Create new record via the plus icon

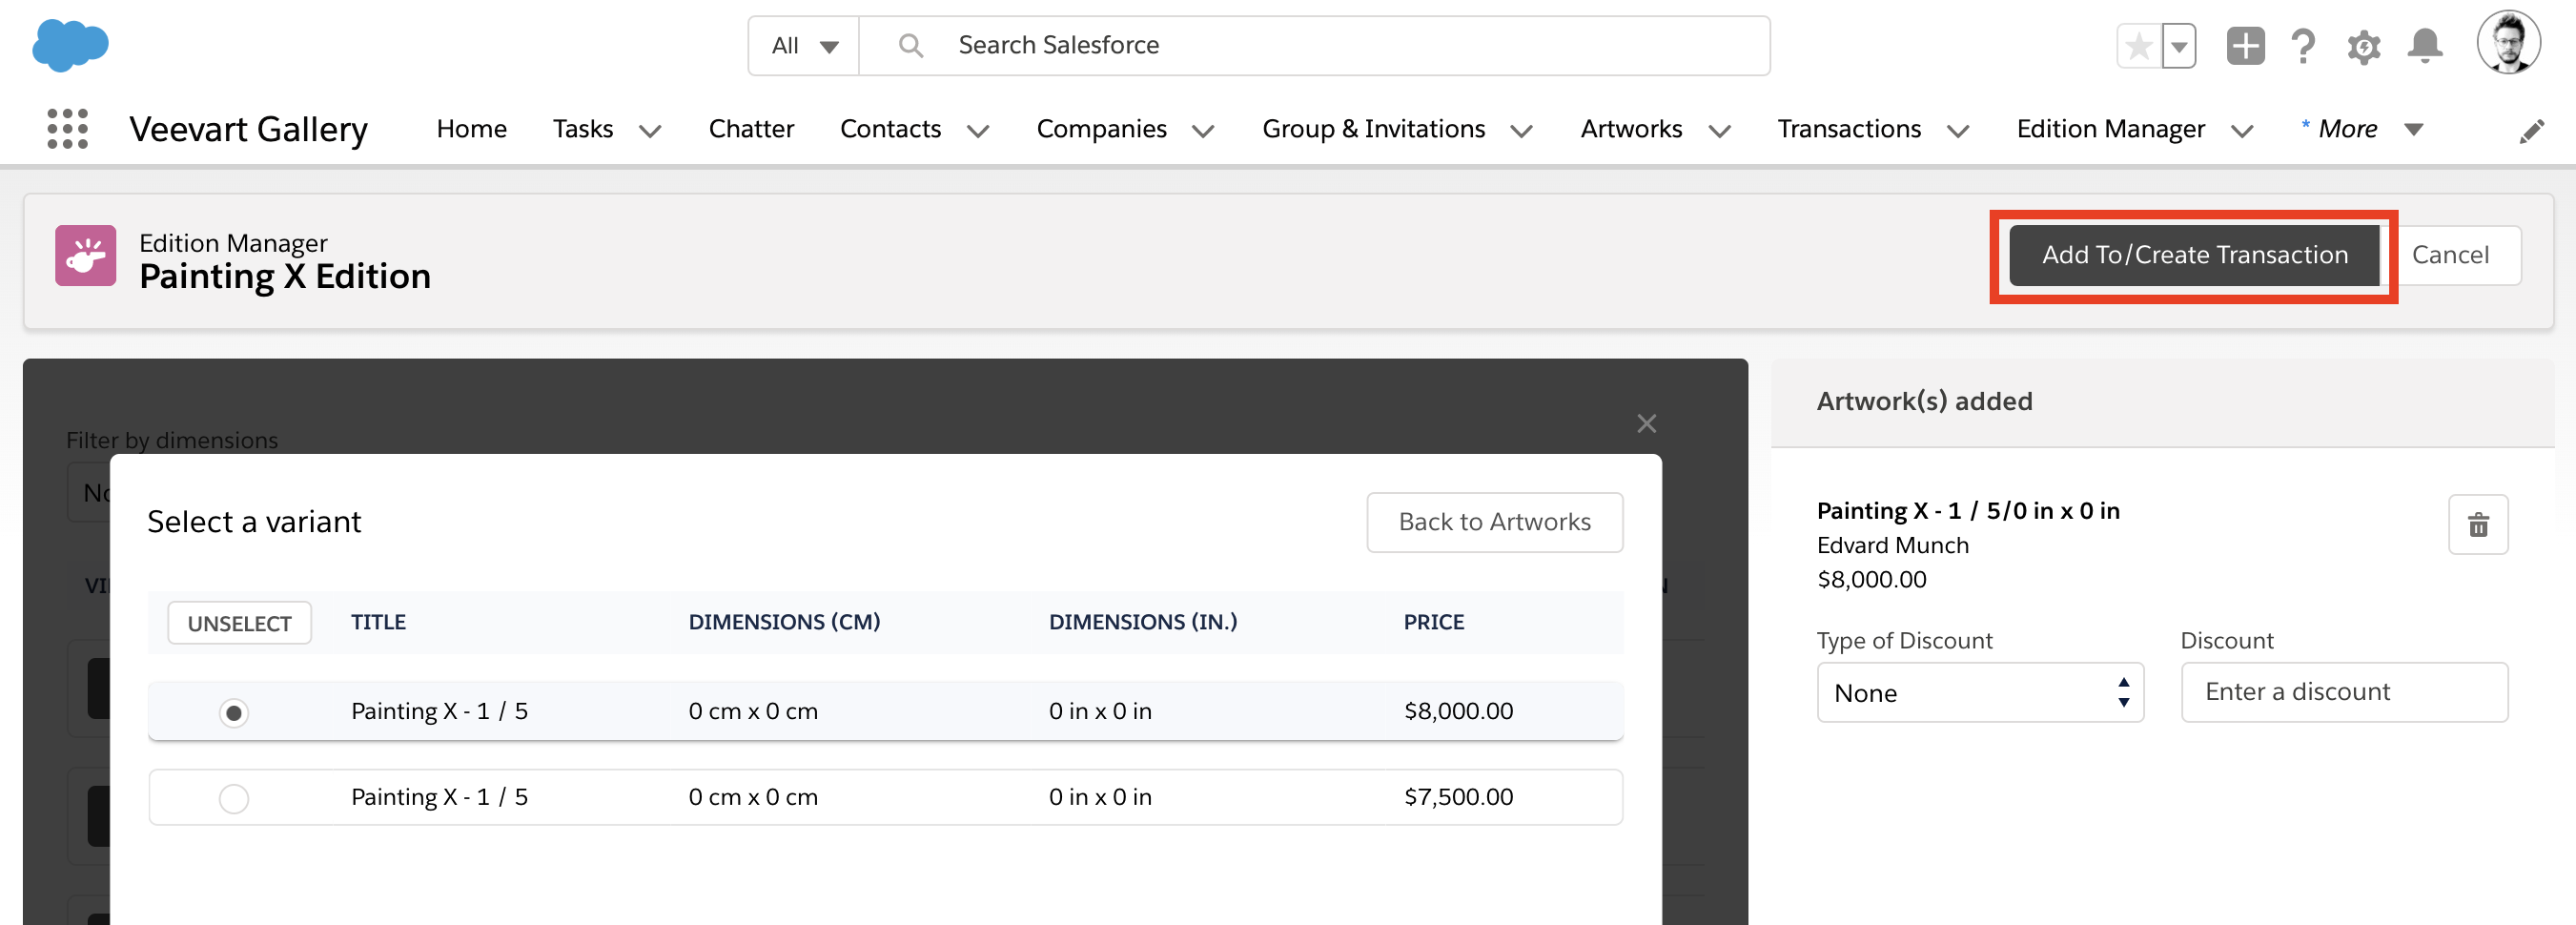tap(2244, 45)
